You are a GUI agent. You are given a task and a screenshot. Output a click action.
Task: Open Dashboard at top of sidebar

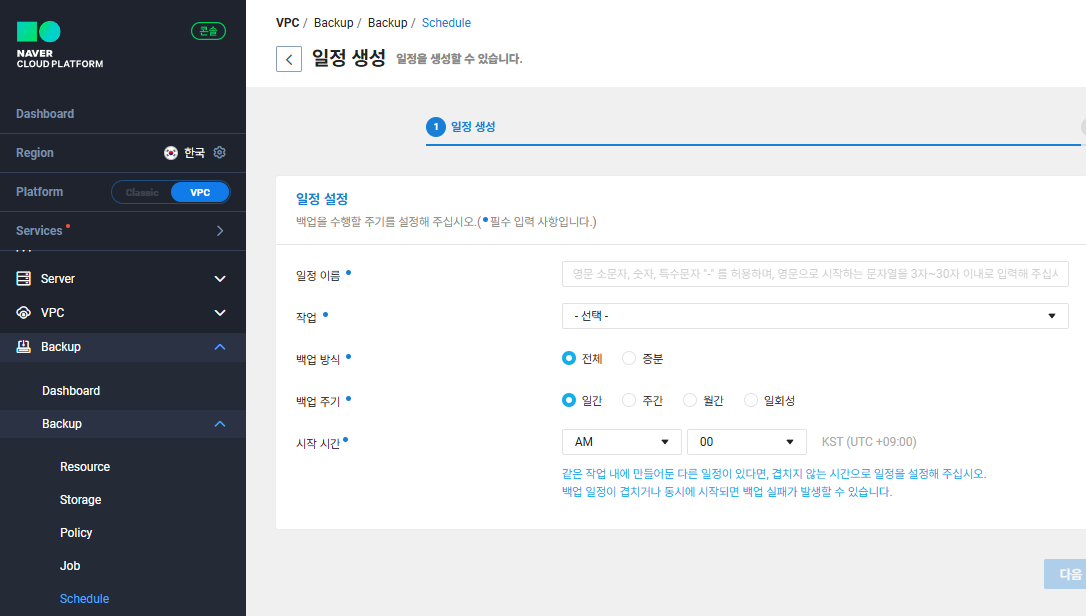click(x=45, y=114)
